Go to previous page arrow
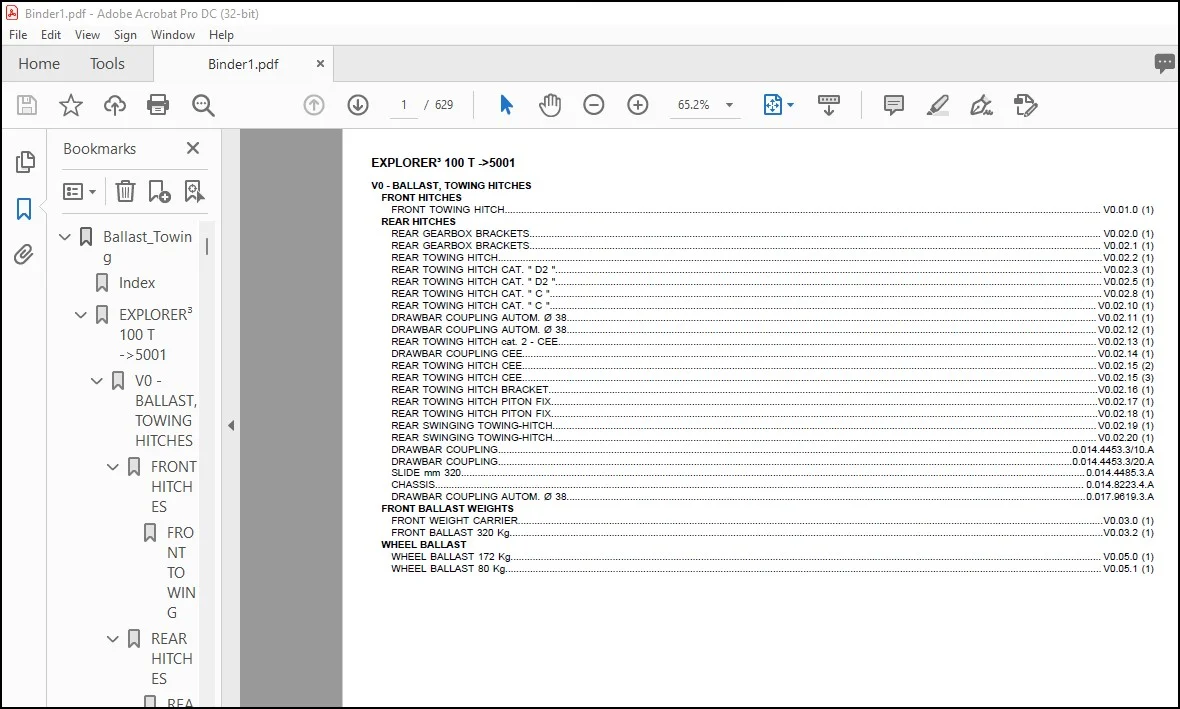This screenshot has height=709, width=1180. pos(314,105)
